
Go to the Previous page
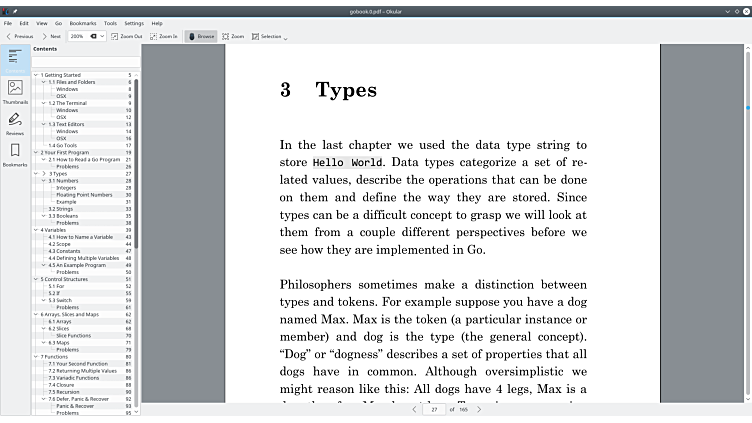click(x=19, y=36)
